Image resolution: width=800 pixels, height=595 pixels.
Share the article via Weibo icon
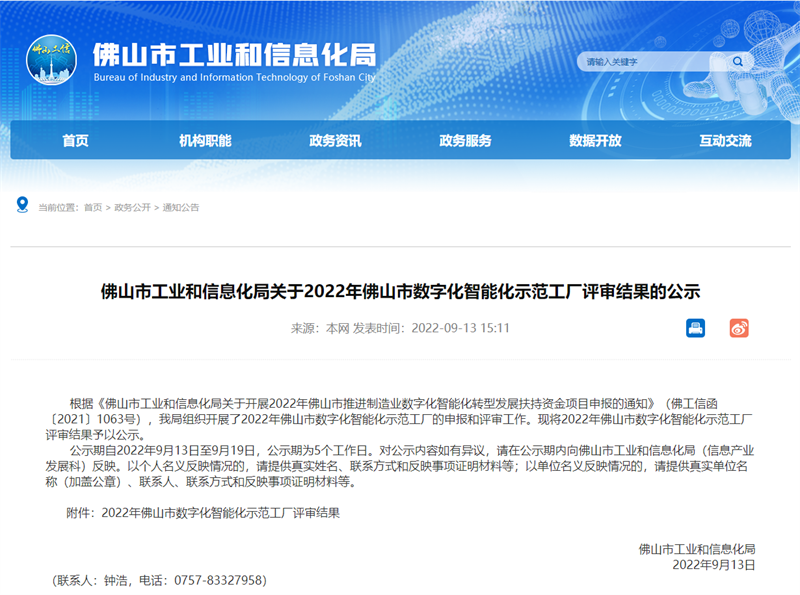738,328
